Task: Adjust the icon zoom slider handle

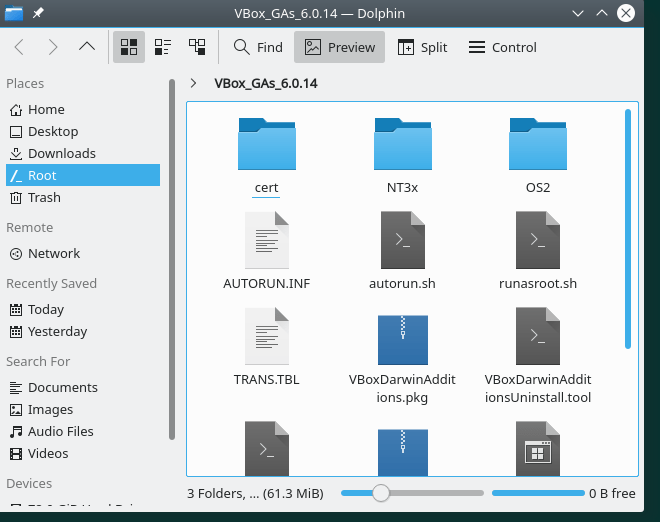Action: pyautogui.click(x=381, y=493)
